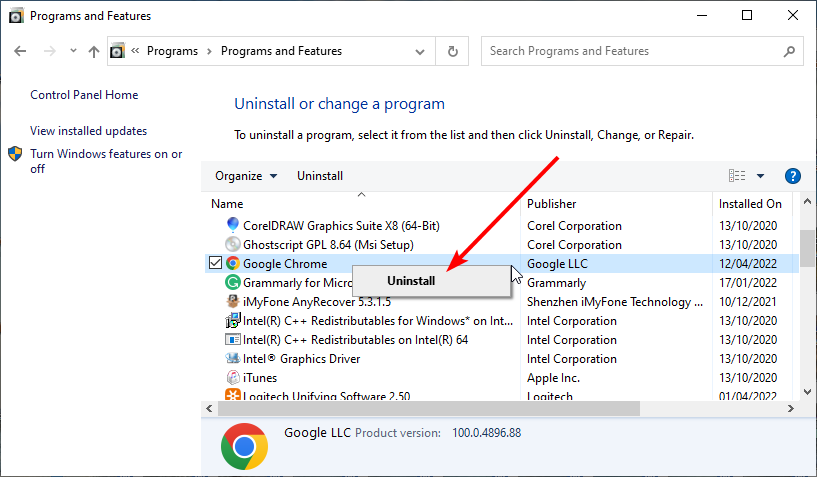This screenshot has width=817, height=477.
Task: Select Ghostscript GPL 8.64 (Msi Setup)
Action: click(328, 244)
